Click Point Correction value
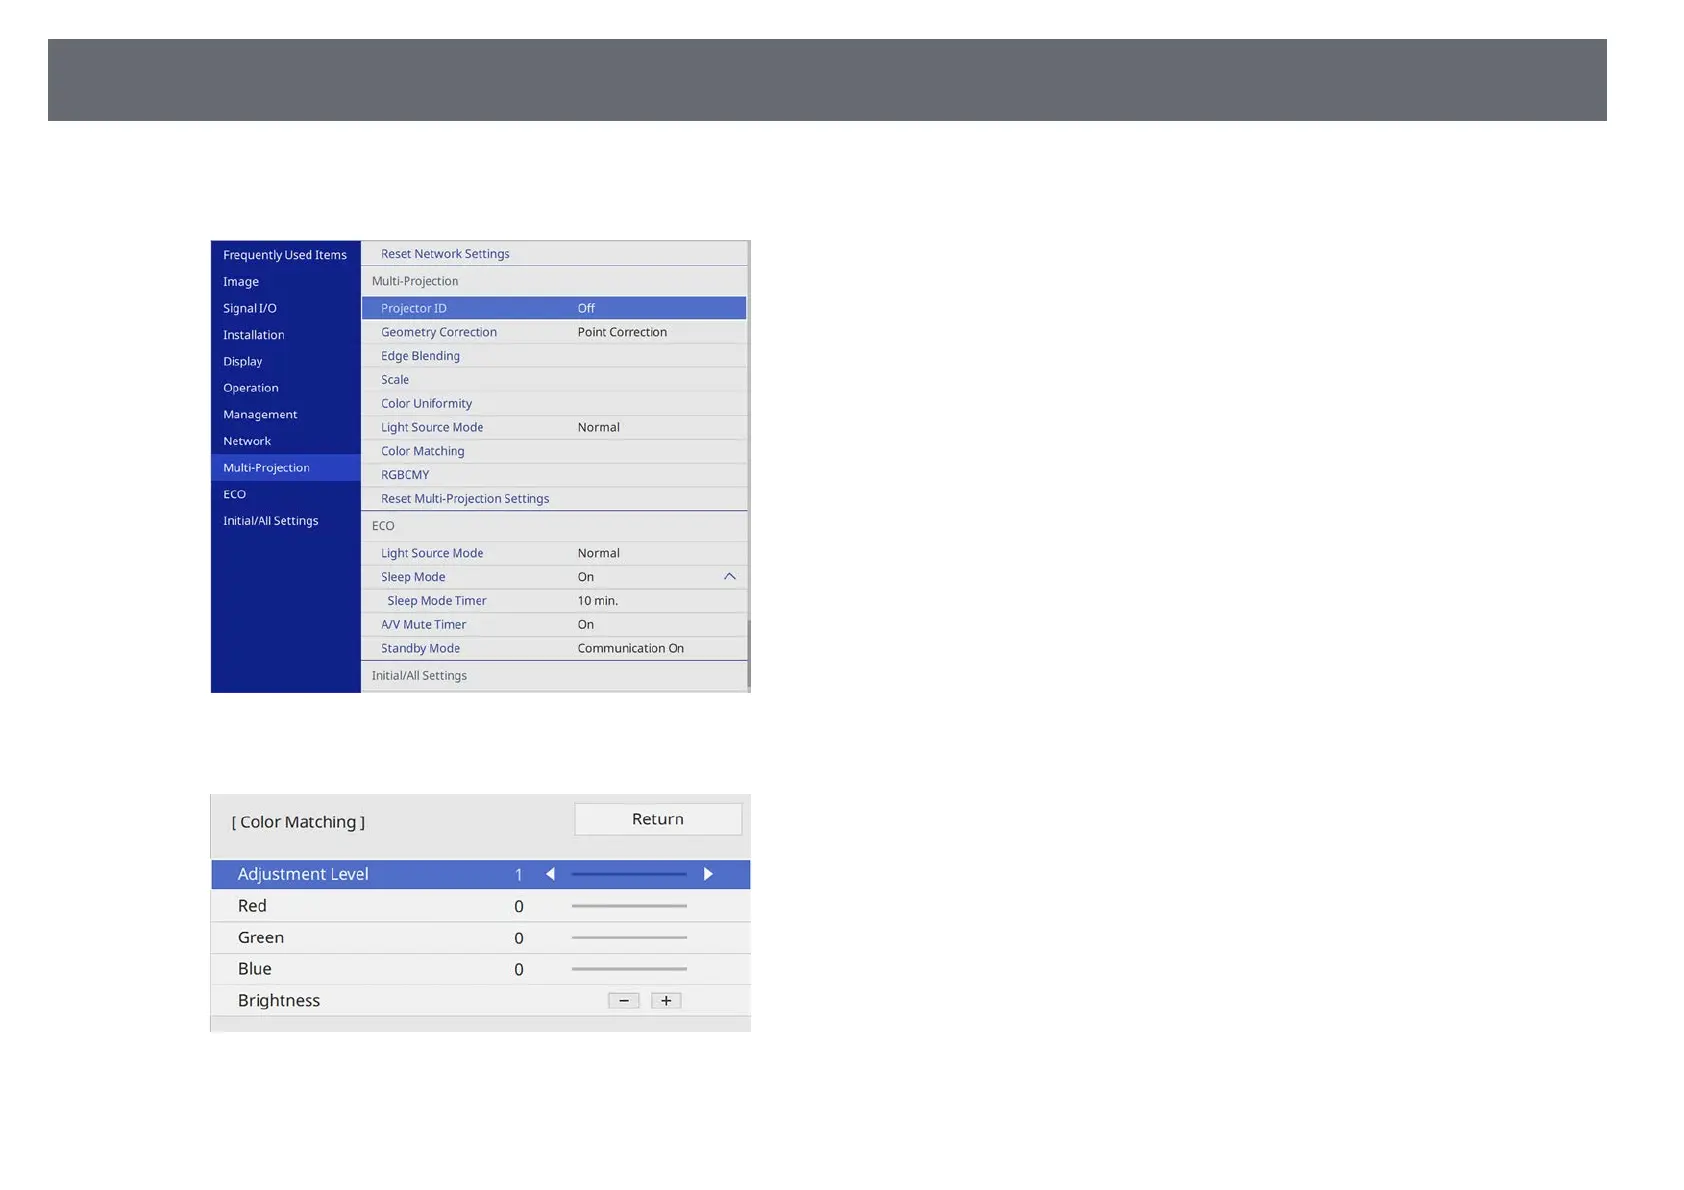 pos(622,332)
